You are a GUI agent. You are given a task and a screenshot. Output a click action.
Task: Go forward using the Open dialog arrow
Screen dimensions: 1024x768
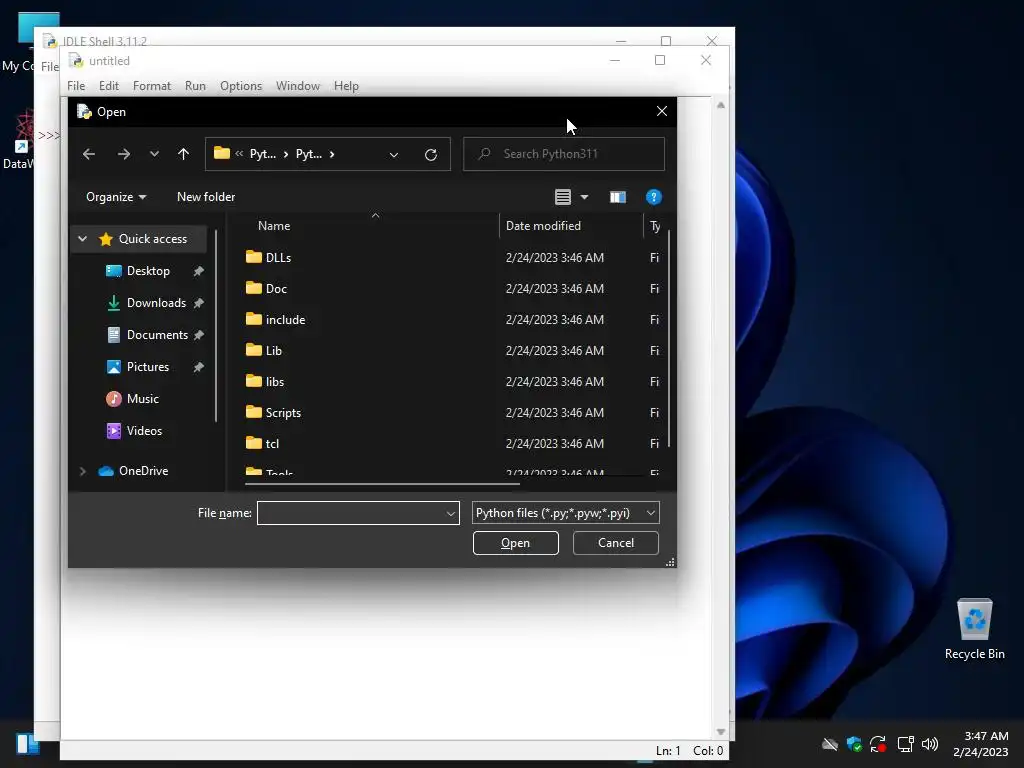coord(123,154)
